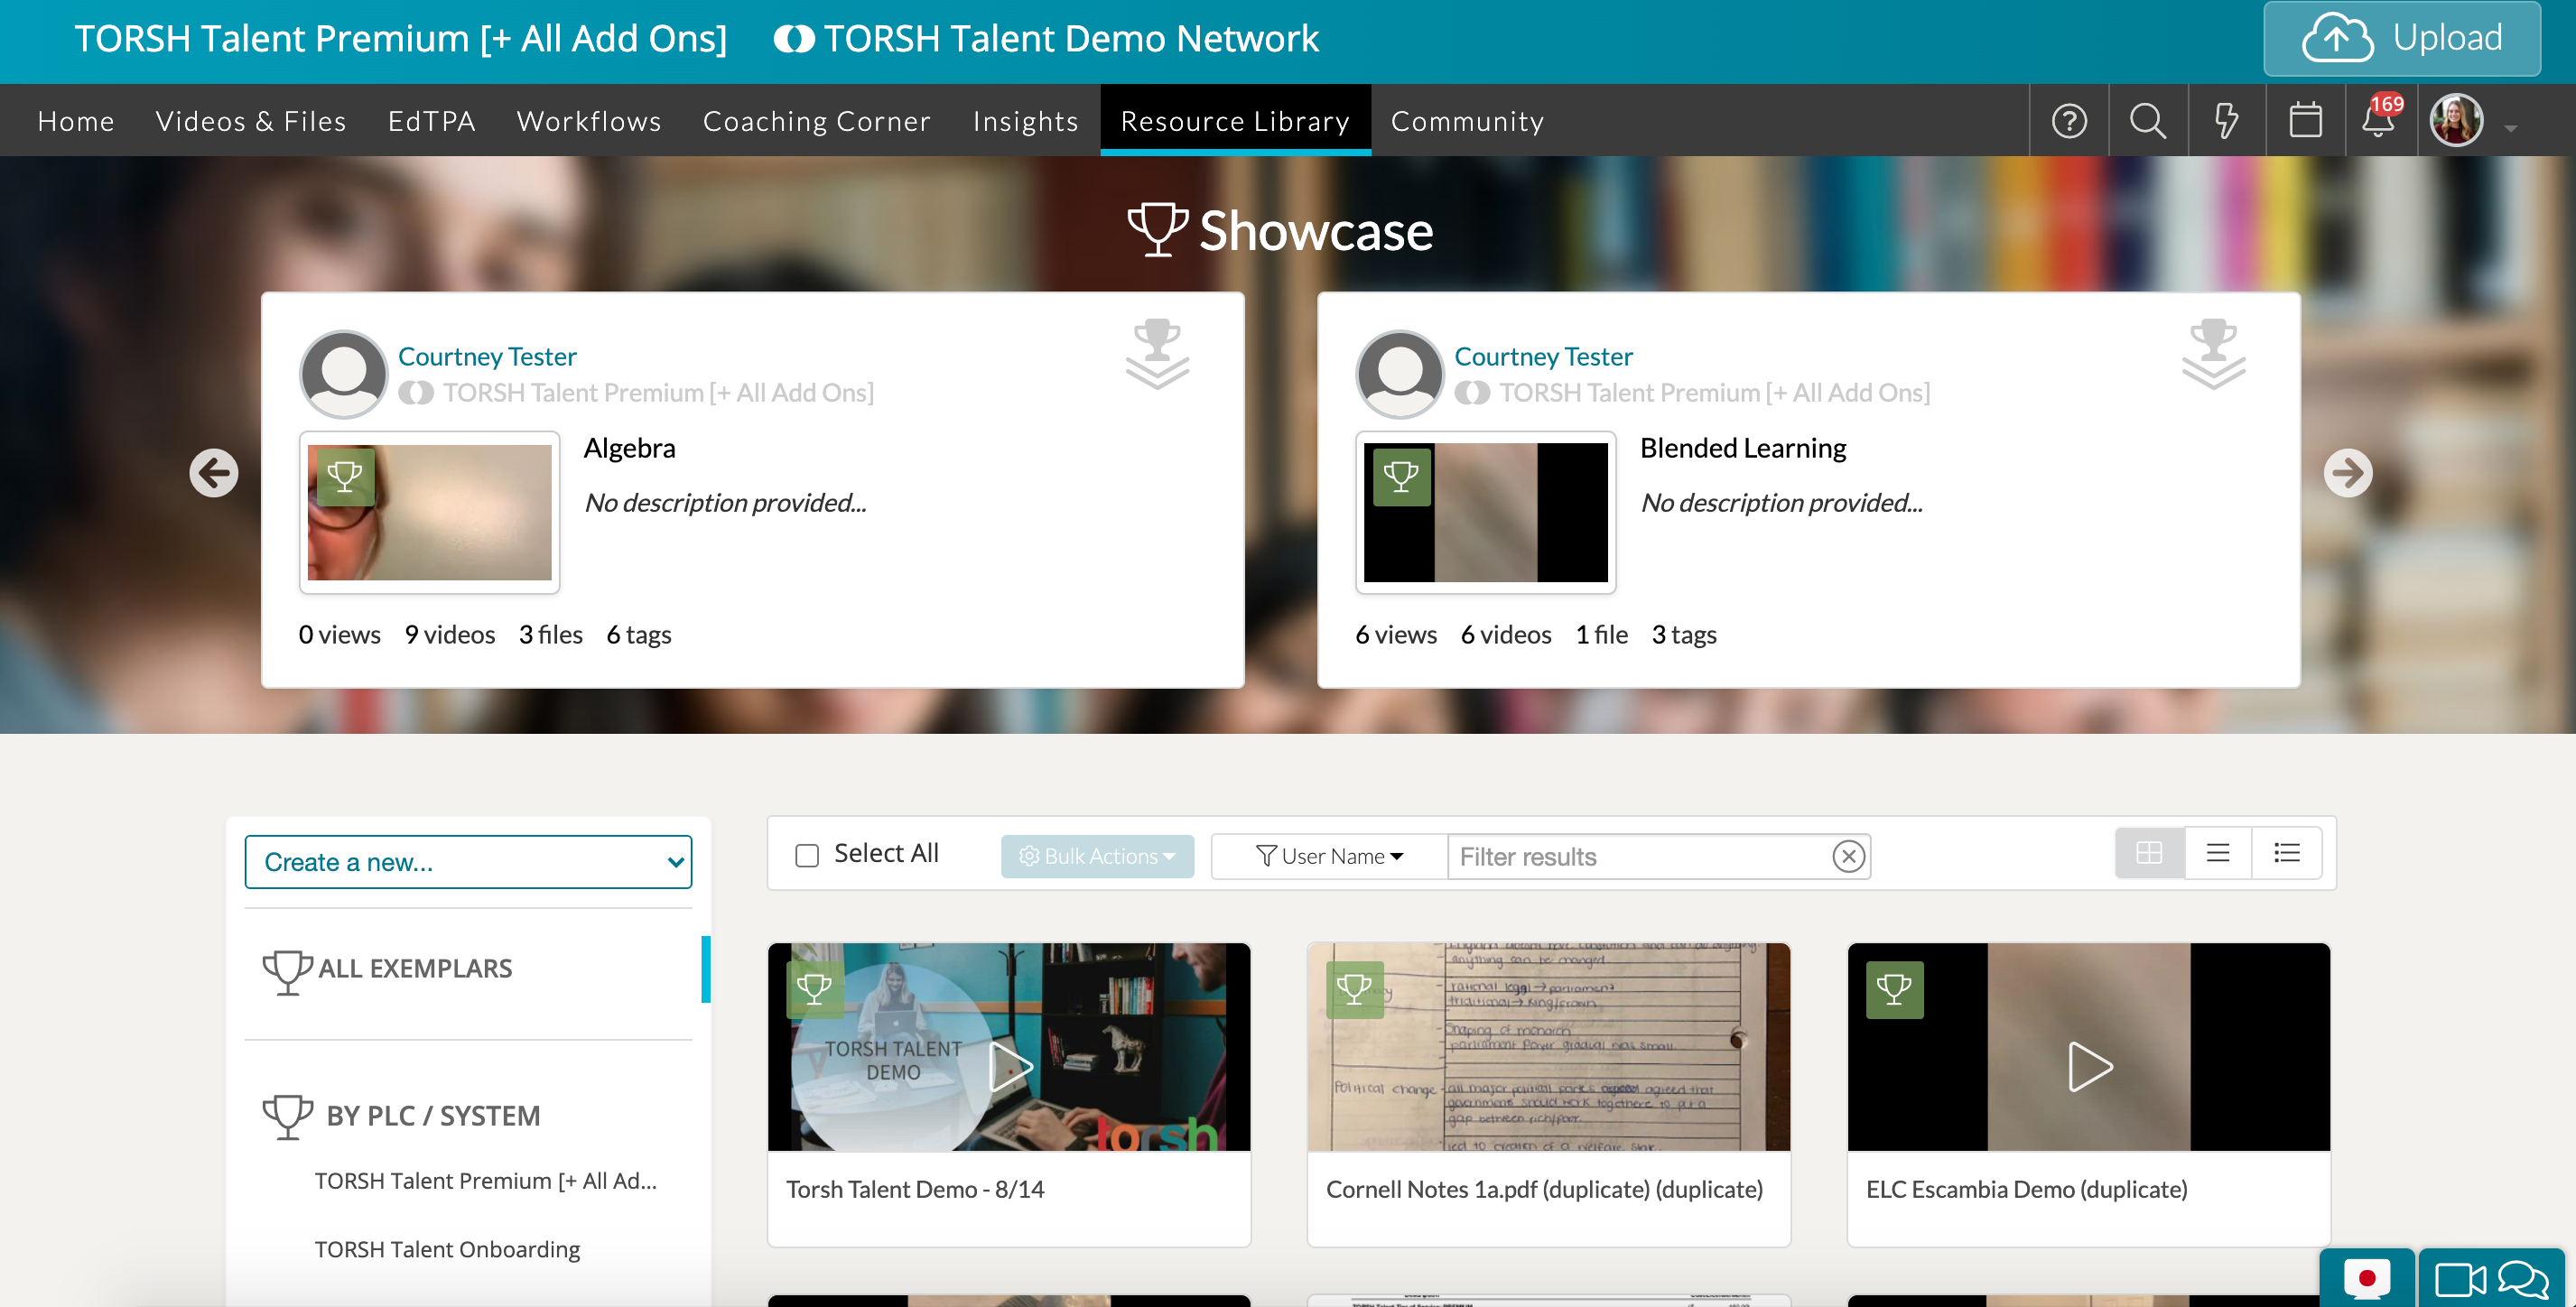
Task: Open Cornell Notes 1a.pdf thumbnail
Action: click(x=1548, y=1047)
